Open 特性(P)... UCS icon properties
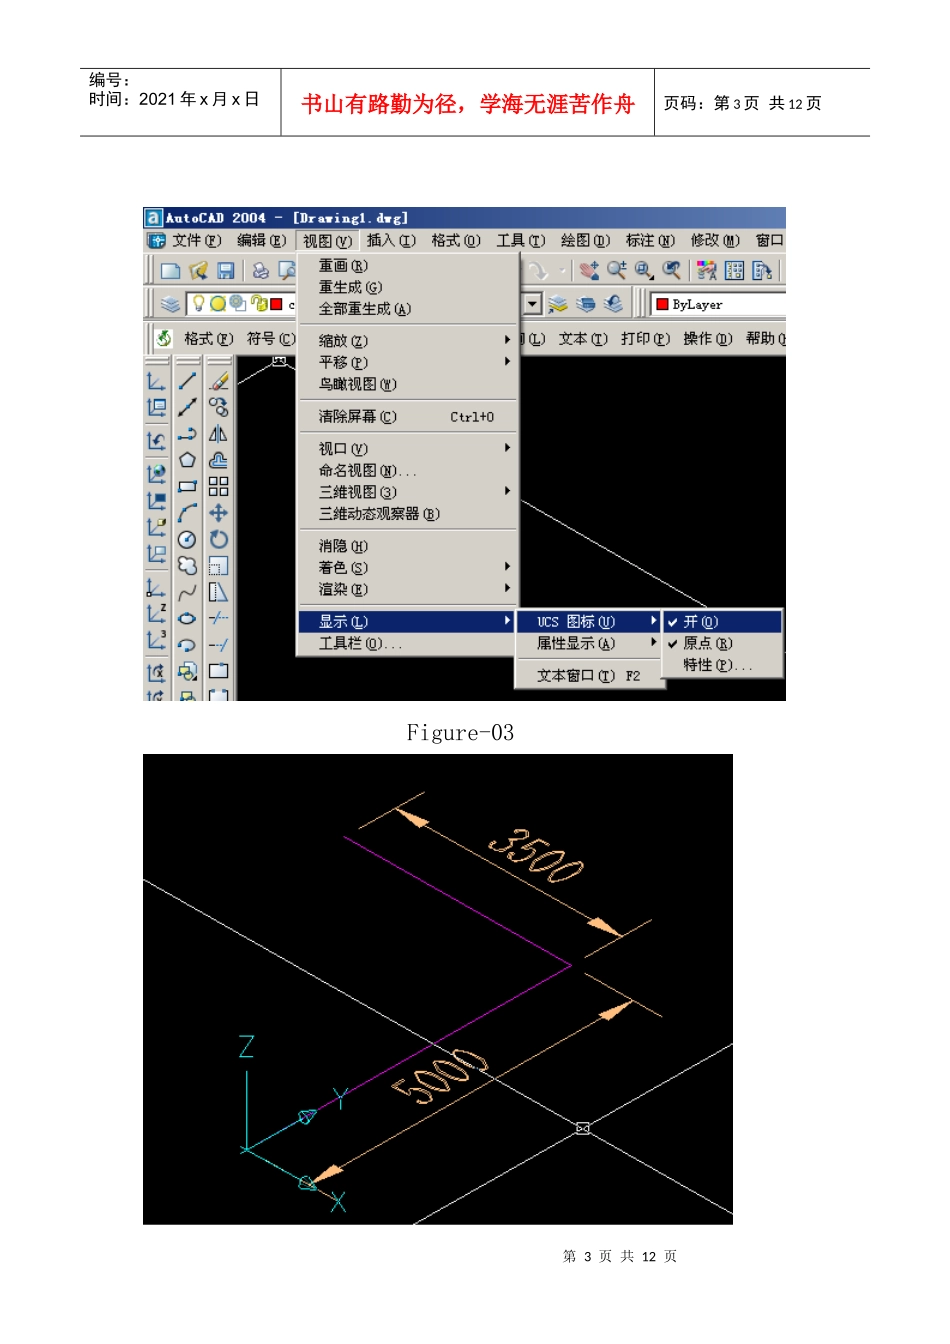 [722, 665]
